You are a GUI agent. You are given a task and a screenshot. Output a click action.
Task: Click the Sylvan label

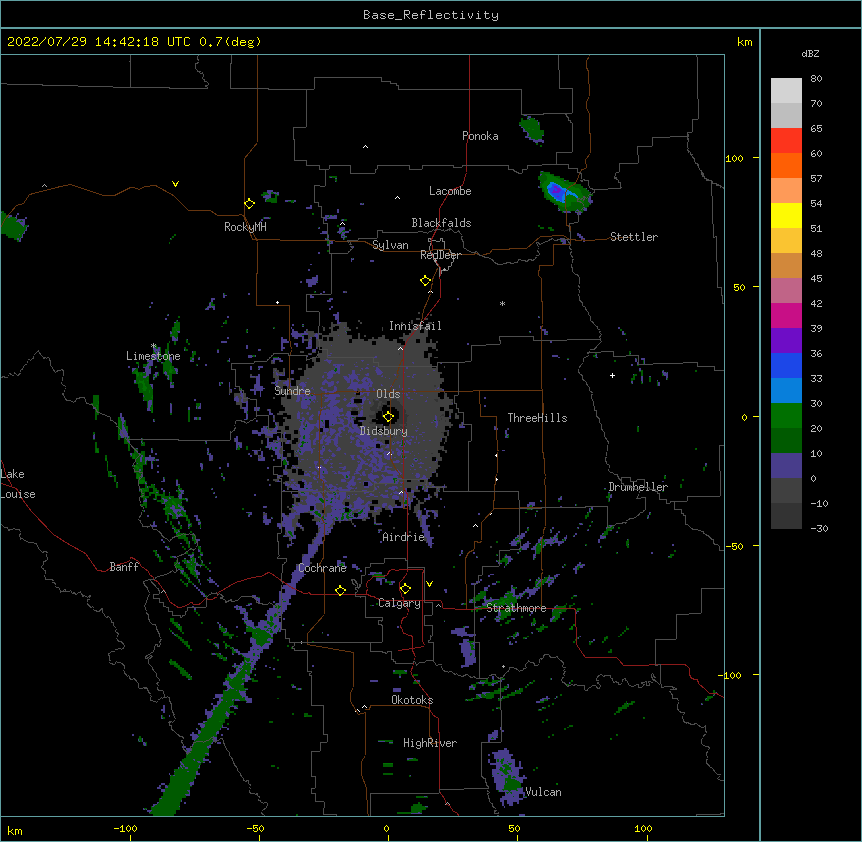pyautogui.click(x=390, y=245)
